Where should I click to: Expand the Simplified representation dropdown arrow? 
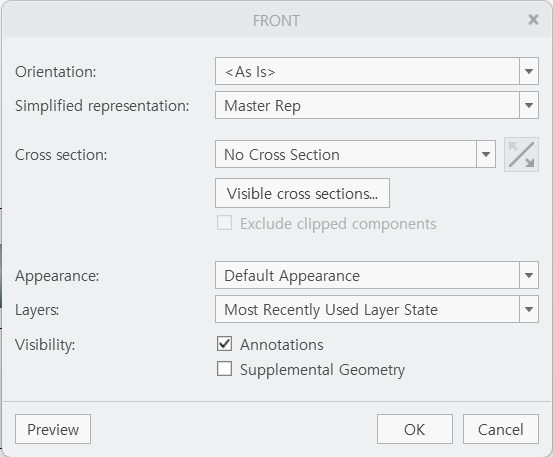point(529,105)
